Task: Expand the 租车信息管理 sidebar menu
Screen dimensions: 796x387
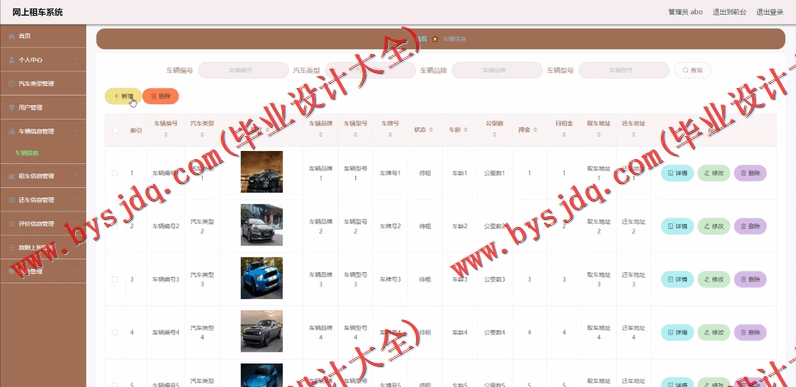Action: (x=43, y=176)
